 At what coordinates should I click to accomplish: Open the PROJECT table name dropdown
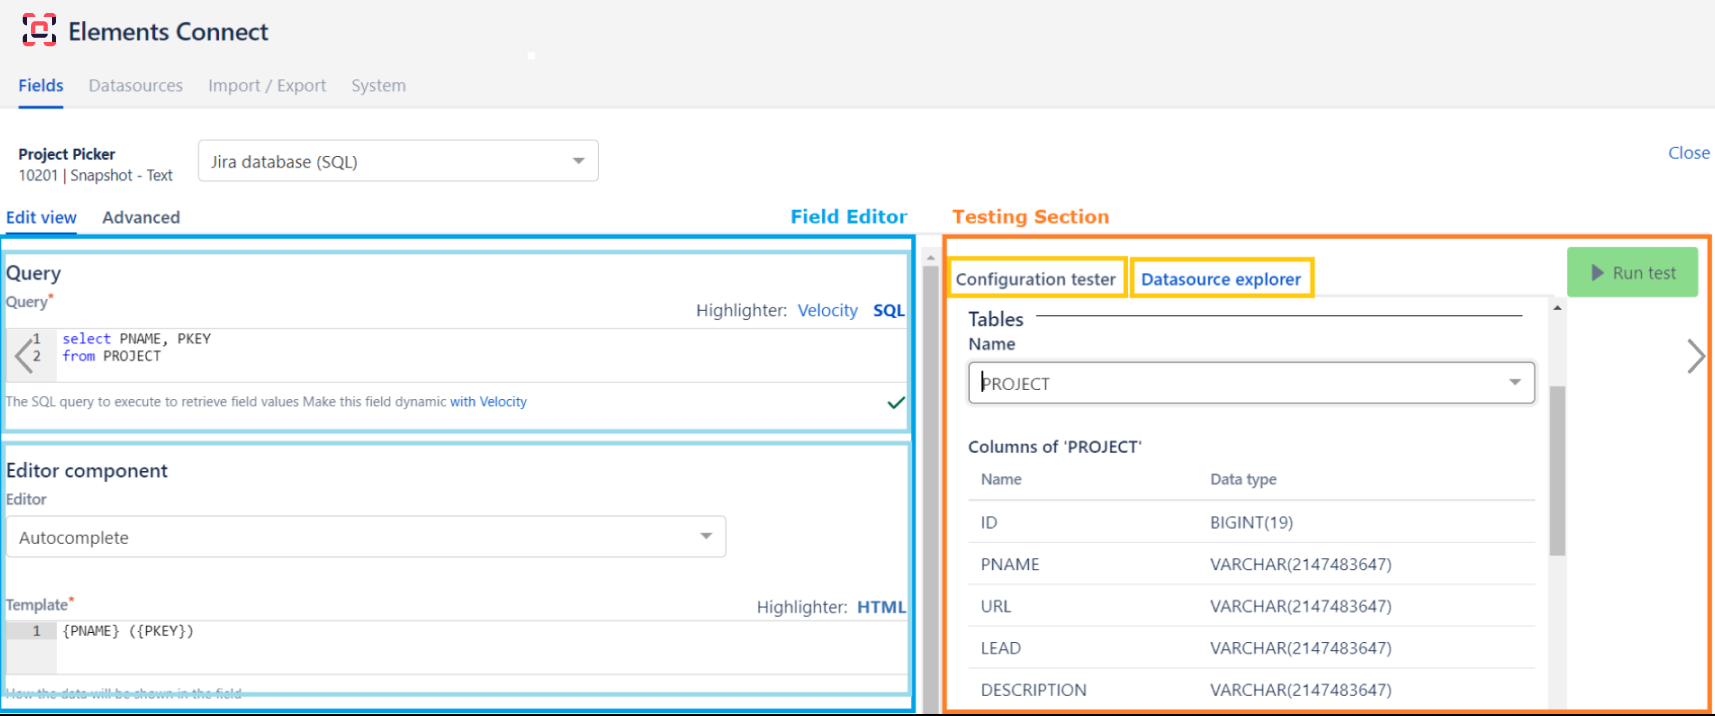[x=1251, y=383]
